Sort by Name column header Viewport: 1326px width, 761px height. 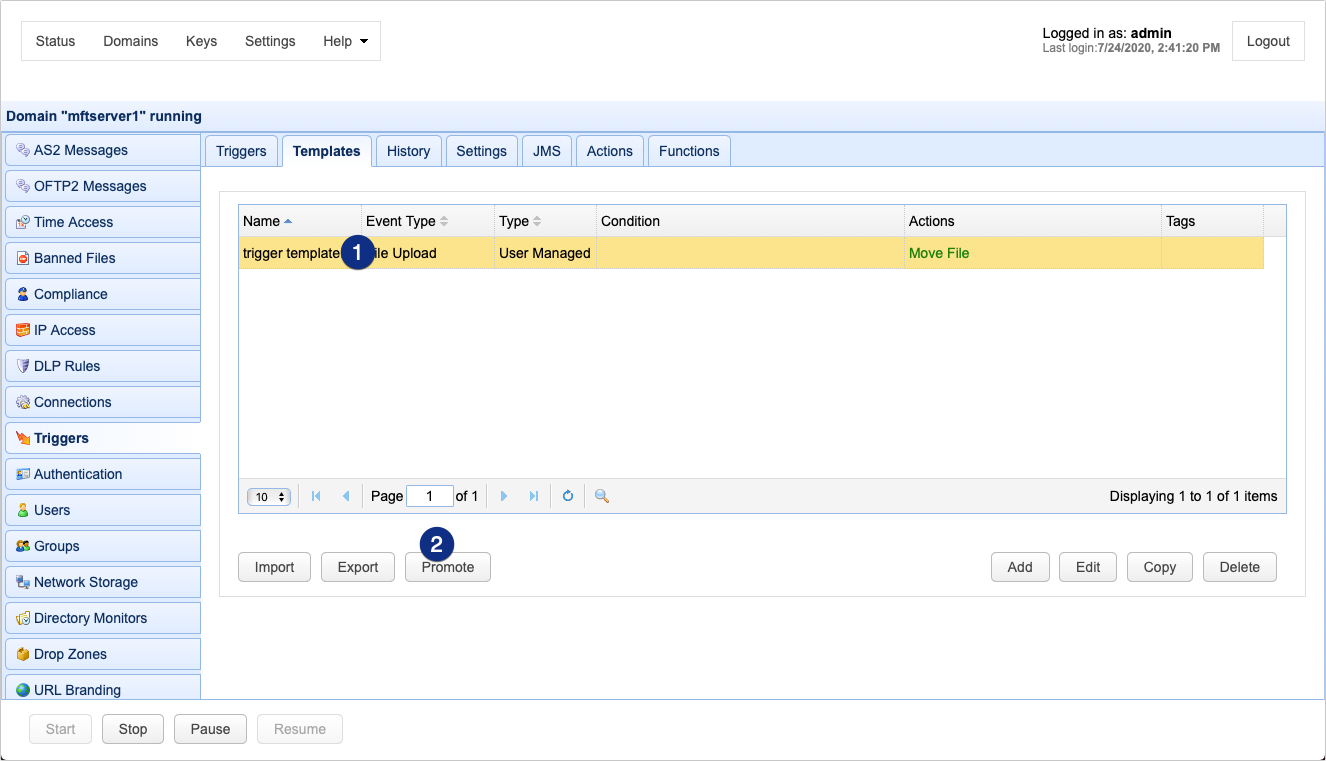[x=300, y=221]
